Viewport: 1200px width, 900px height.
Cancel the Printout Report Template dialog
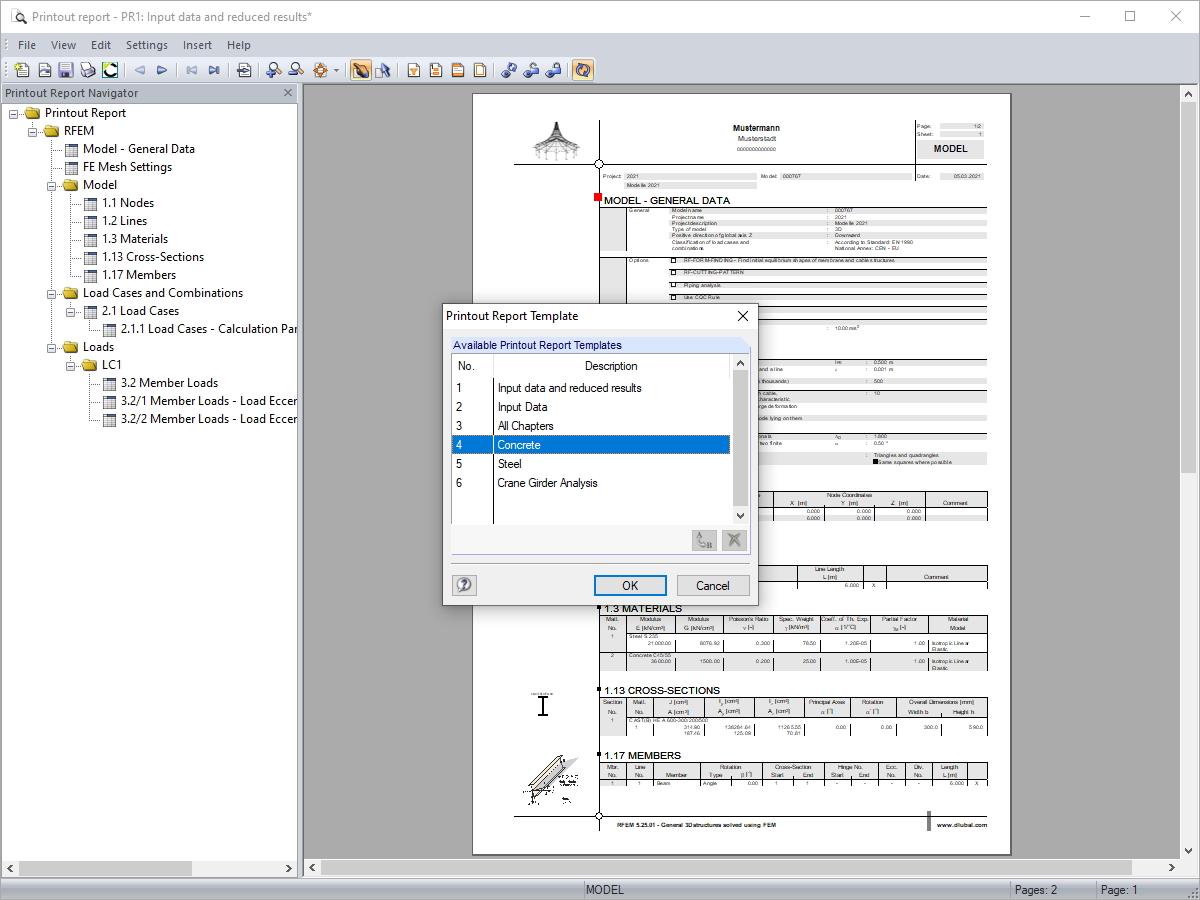[x=713, y=586]
